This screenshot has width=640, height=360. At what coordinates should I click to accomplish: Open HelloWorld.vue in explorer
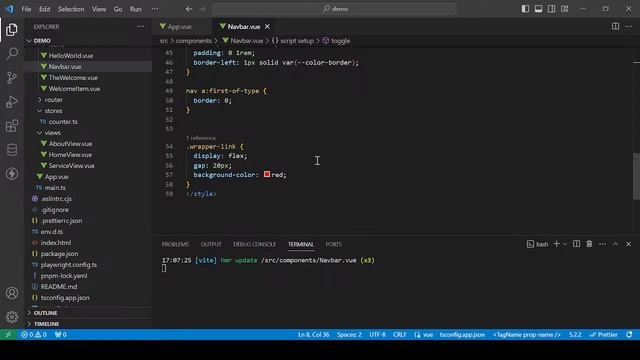pos(71,56)
